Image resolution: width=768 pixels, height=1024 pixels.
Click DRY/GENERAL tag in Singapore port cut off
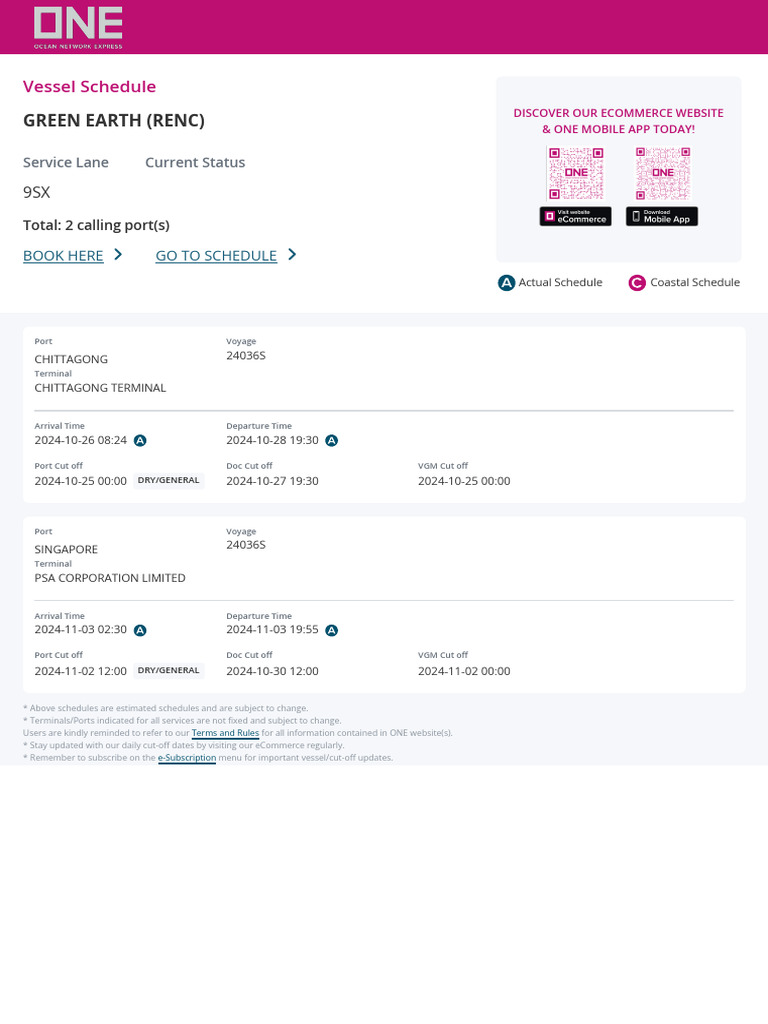pos(168,671)
